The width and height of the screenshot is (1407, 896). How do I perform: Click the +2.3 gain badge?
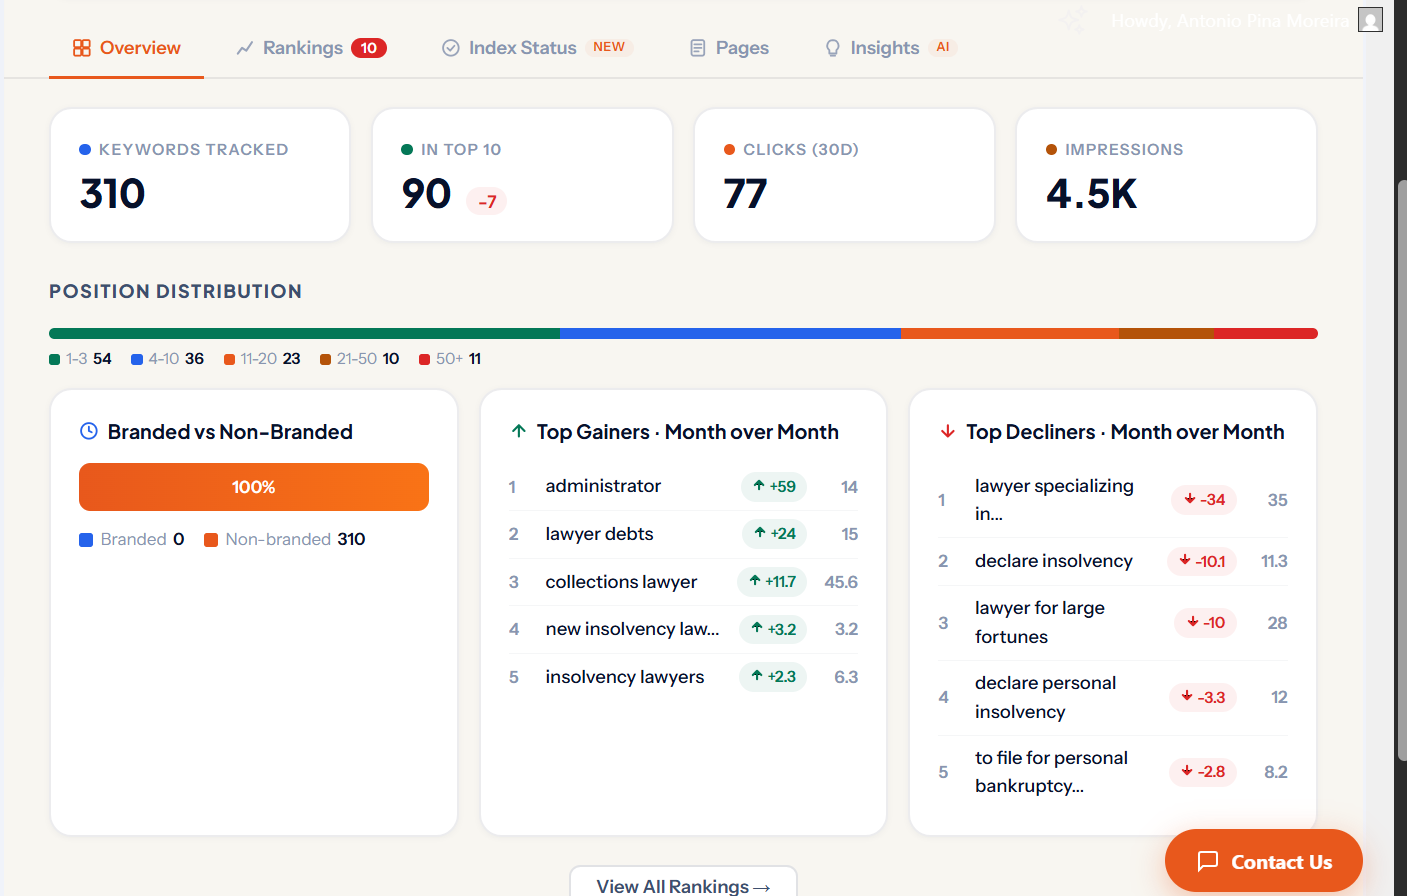tap(773, 677)
